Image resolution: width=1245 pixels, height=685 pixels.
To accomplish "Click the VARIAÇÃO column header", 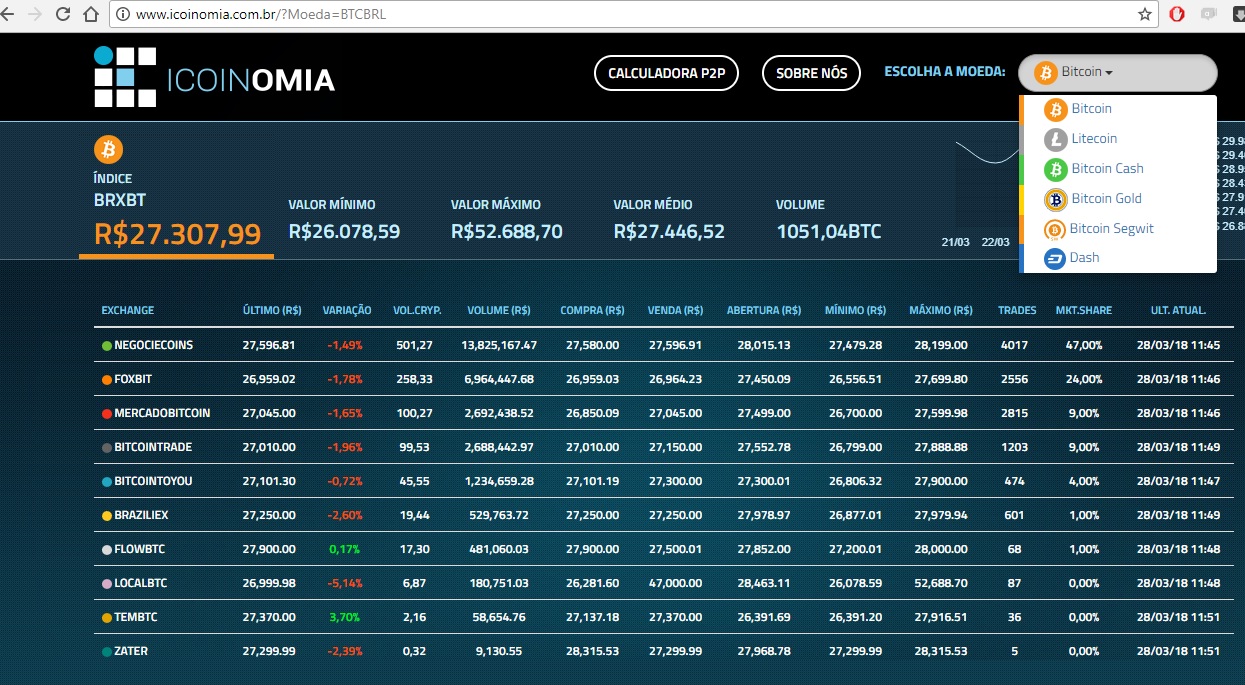I will pos(347,311).
